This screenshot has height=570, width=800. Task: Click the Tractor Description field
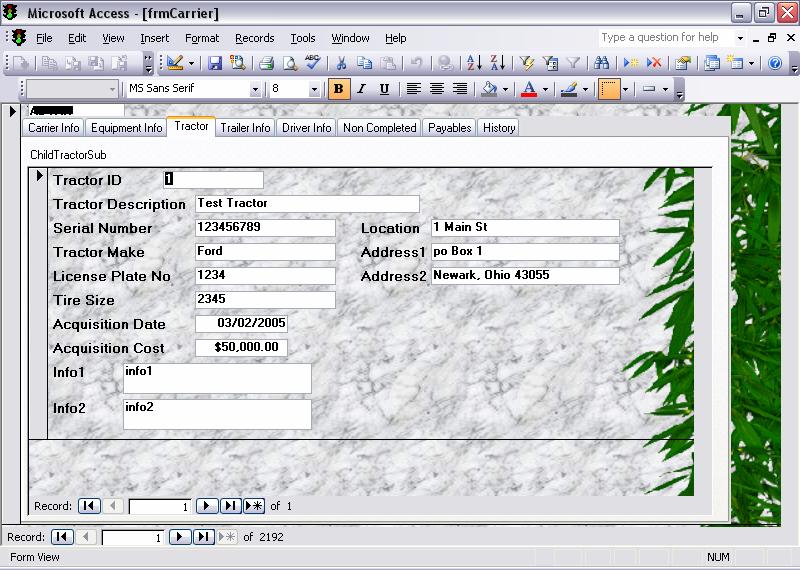pyautogui.click(x=307, y=204)
